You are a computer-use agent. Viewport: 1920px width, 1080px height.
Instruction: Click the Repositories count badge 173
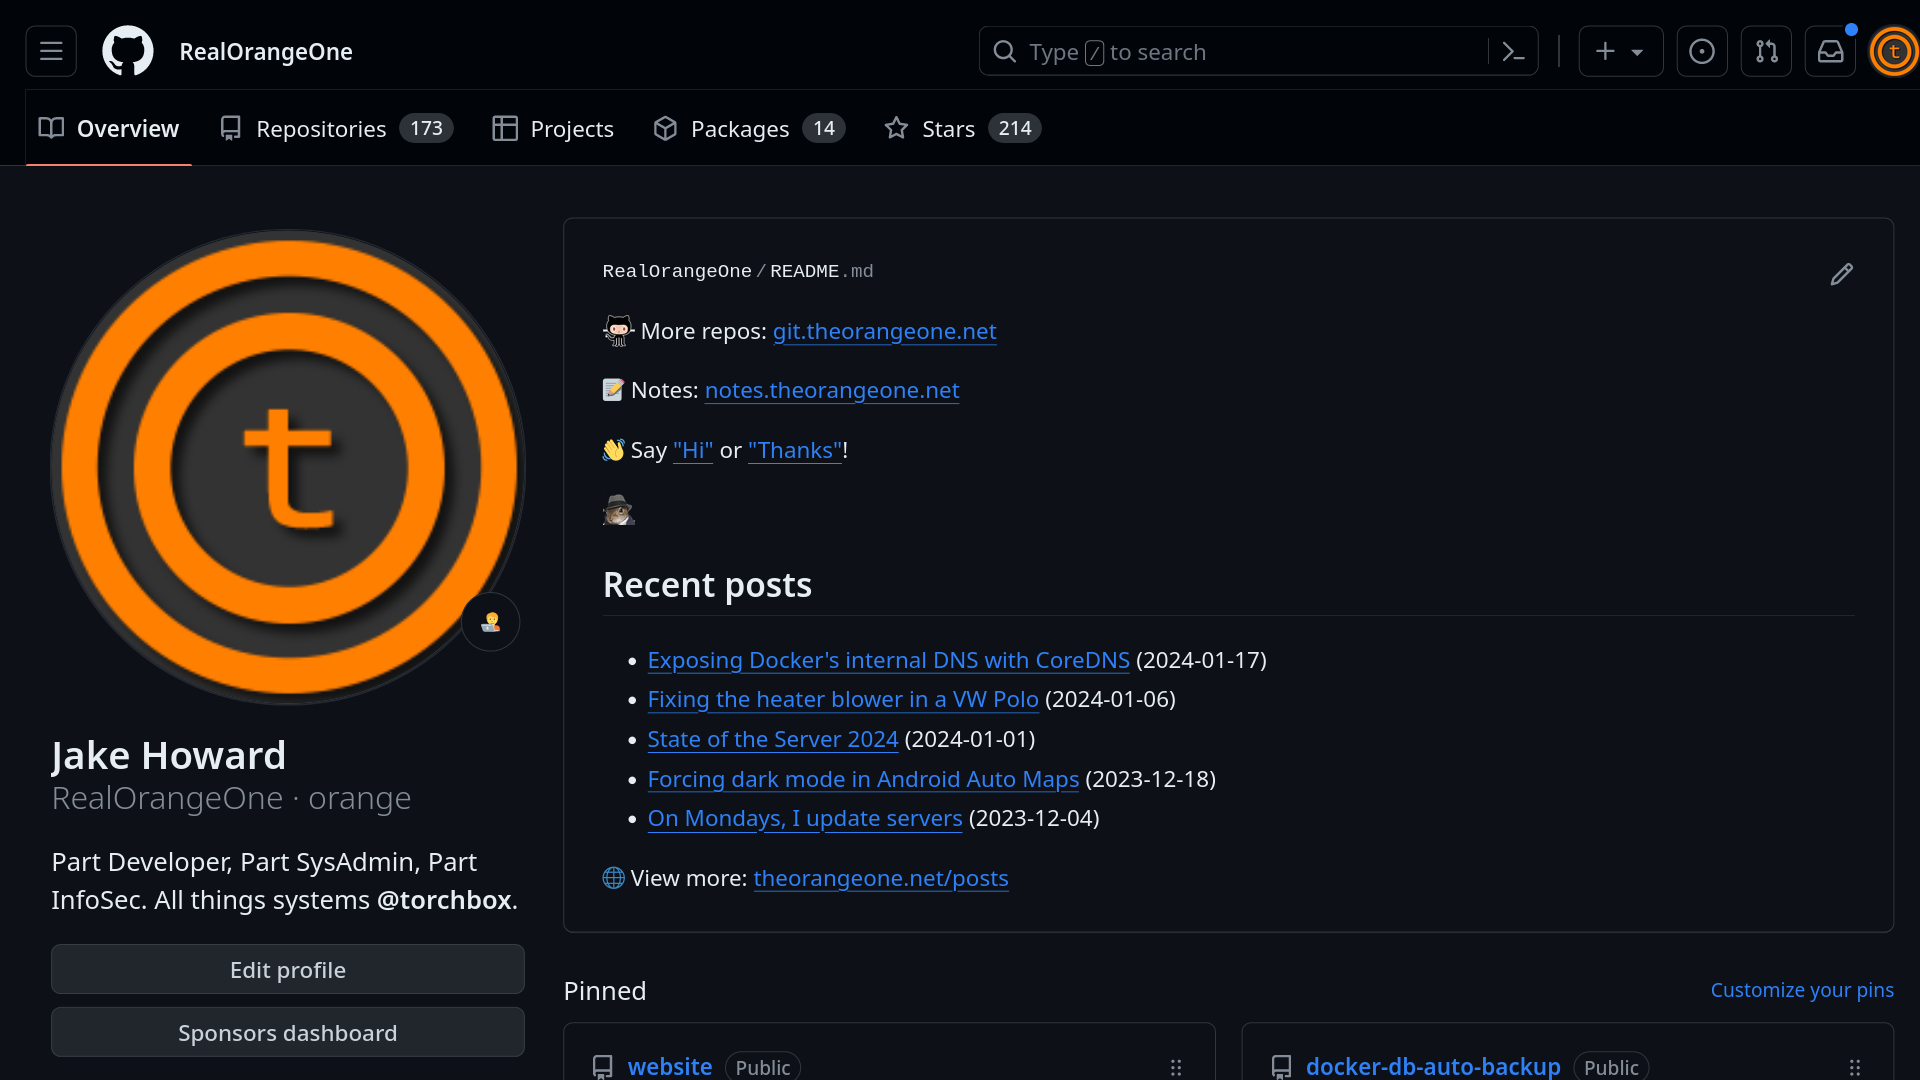pos(427,128)
